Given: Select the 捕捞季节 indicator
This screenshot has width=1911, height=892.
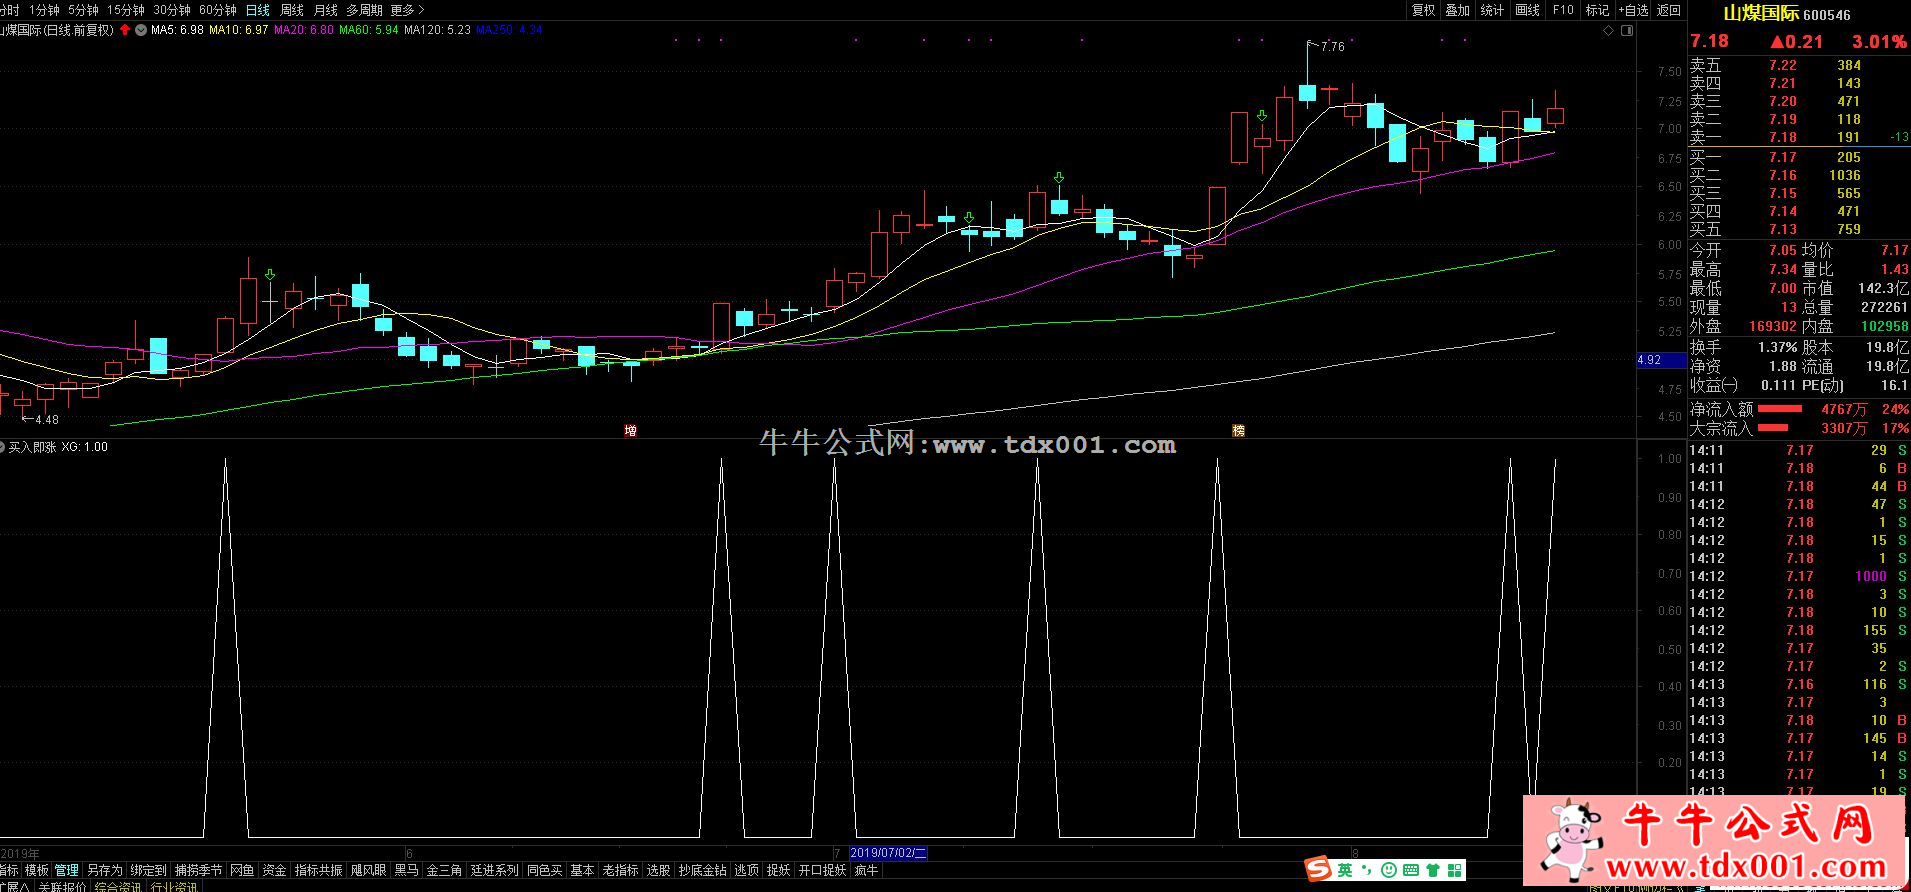Looking at the screenshot, I should click(198, 870).
